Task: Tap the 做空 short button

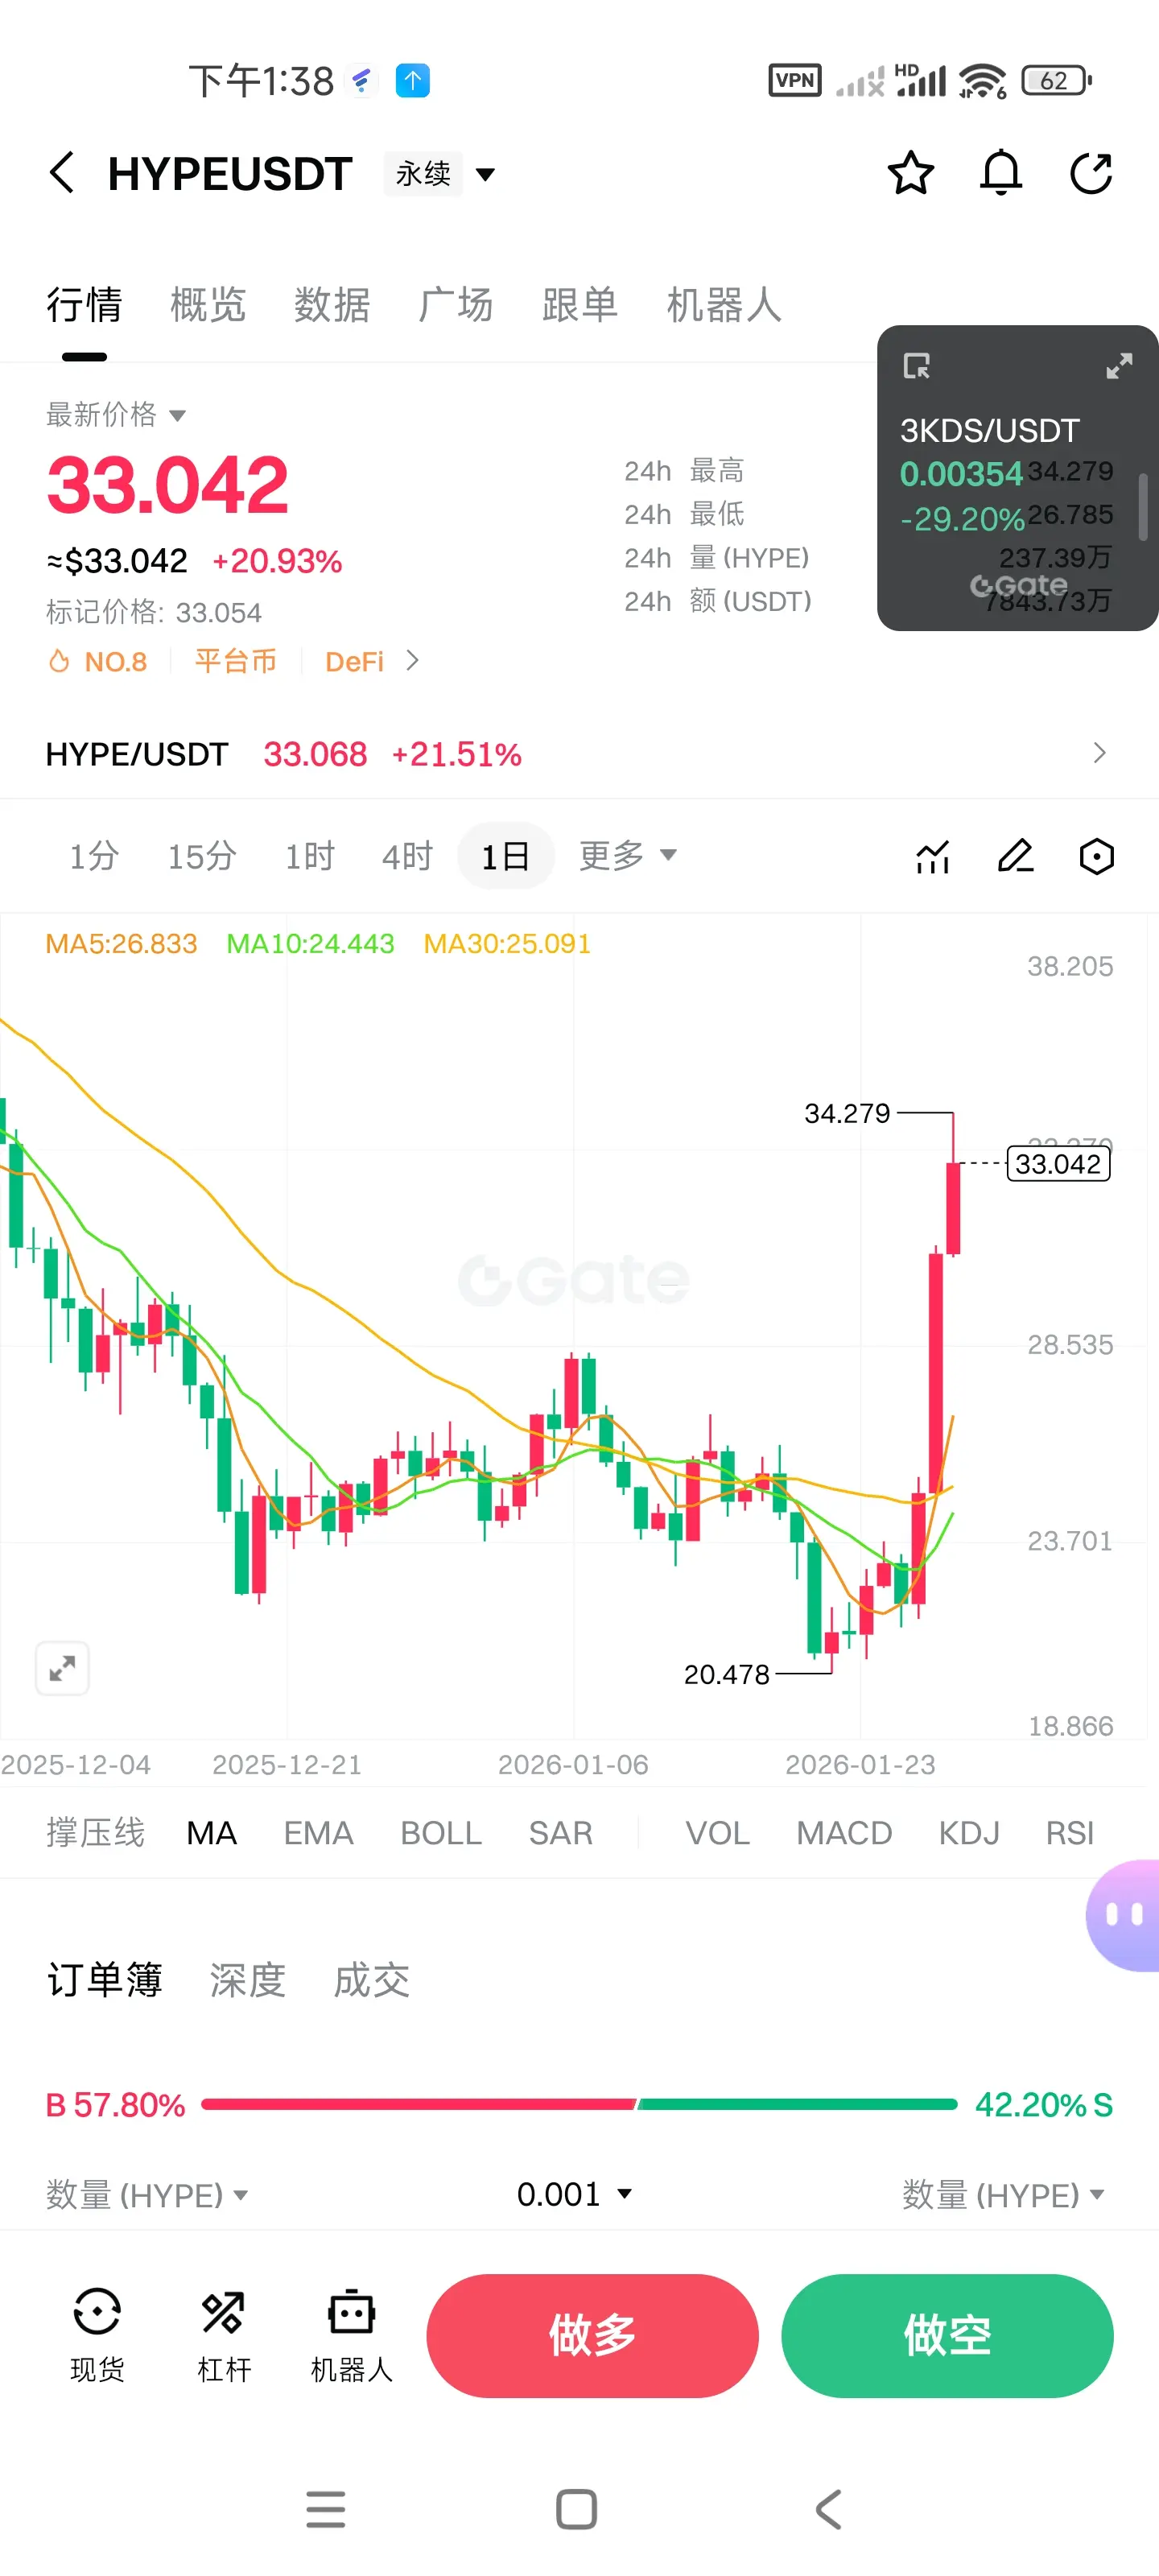Action: pos(947,2336)
